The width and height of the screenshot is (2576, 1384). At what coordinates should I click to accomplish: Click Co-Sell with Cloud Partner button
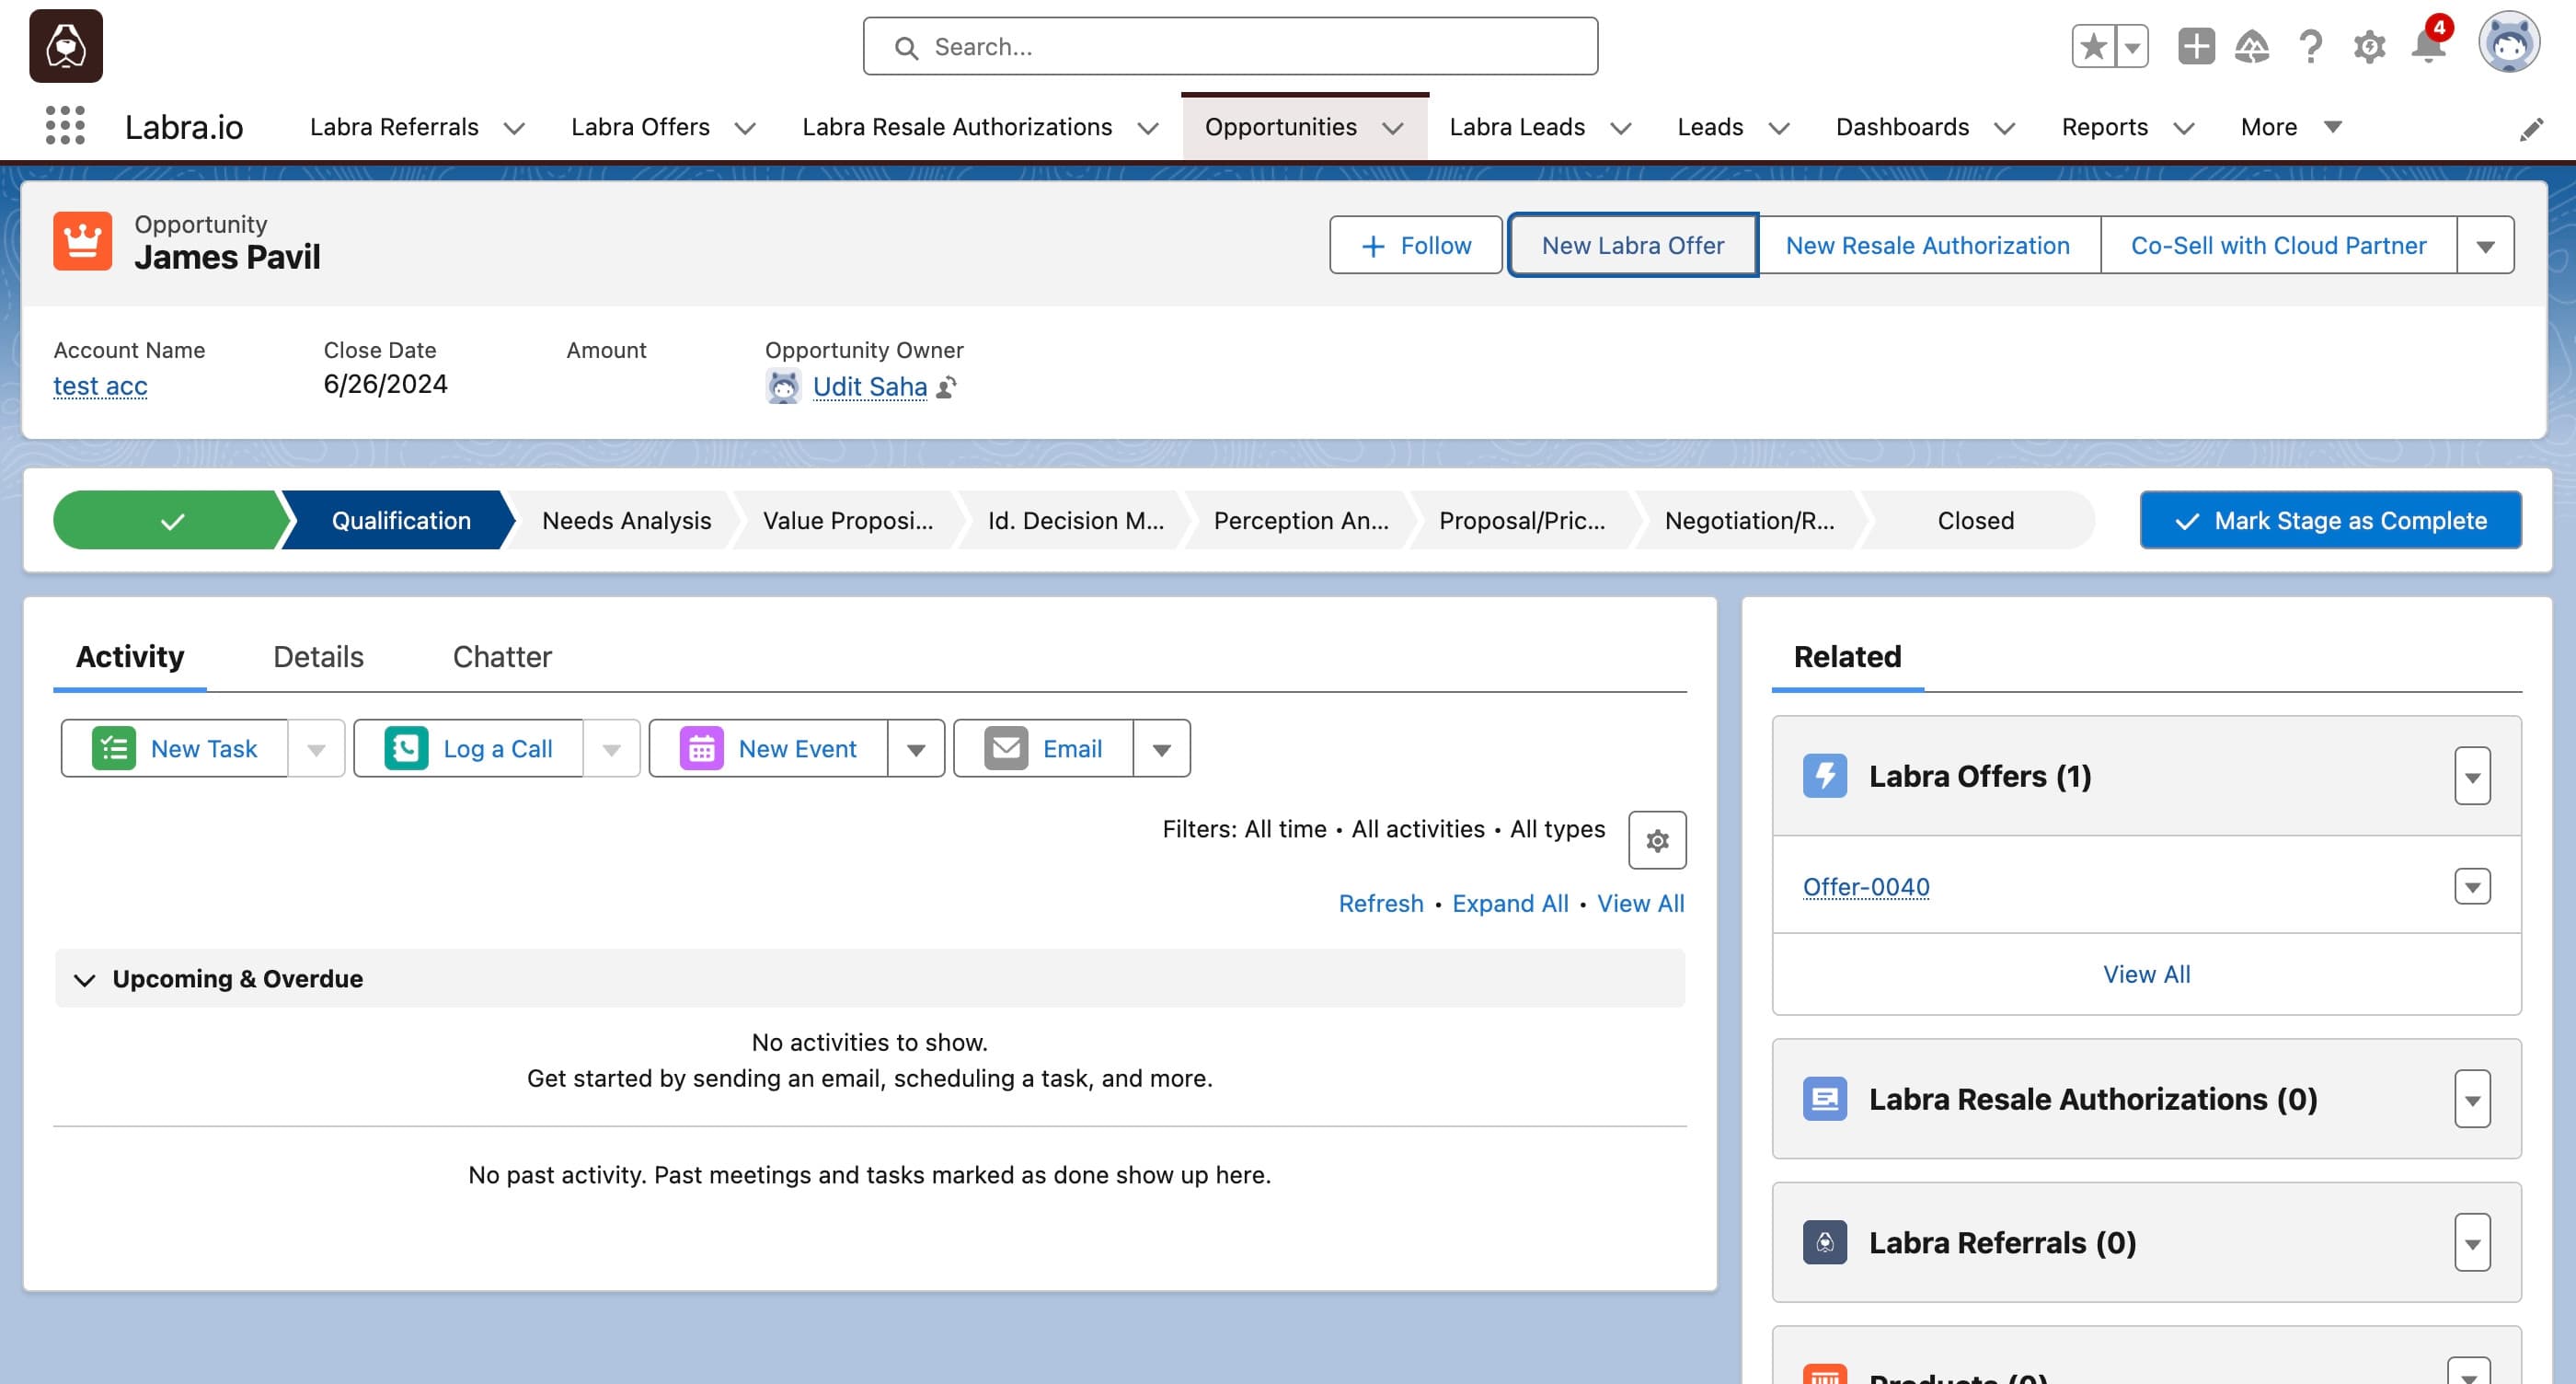(2278, 245)
